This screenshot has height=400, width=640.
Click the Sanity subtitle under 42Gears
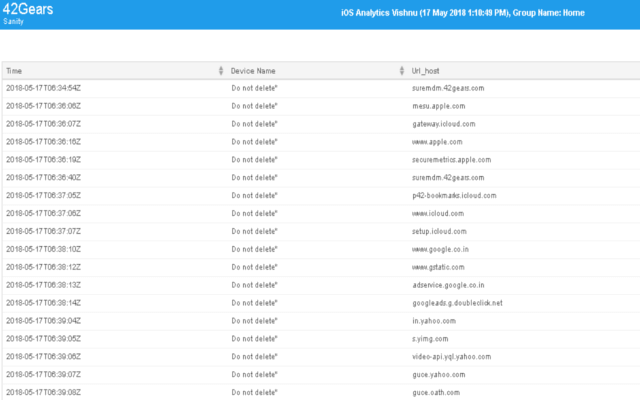point(13,22)
